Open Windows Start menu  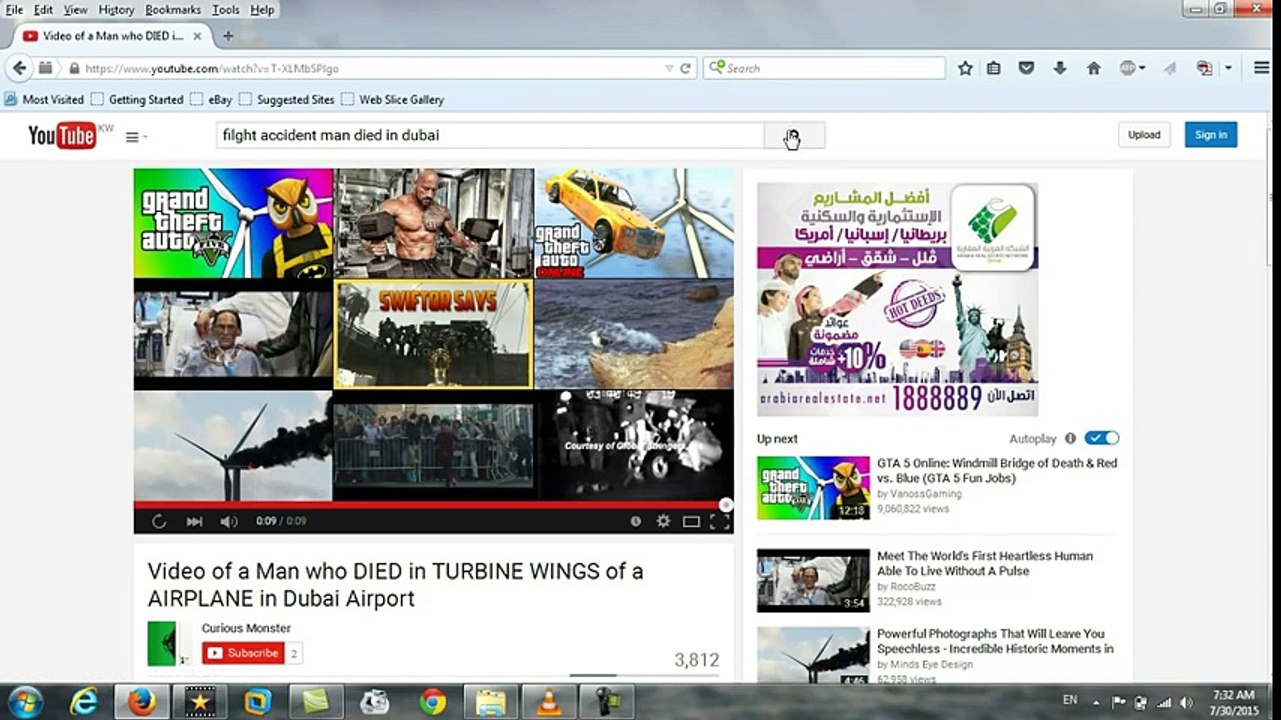coord(24,702)
